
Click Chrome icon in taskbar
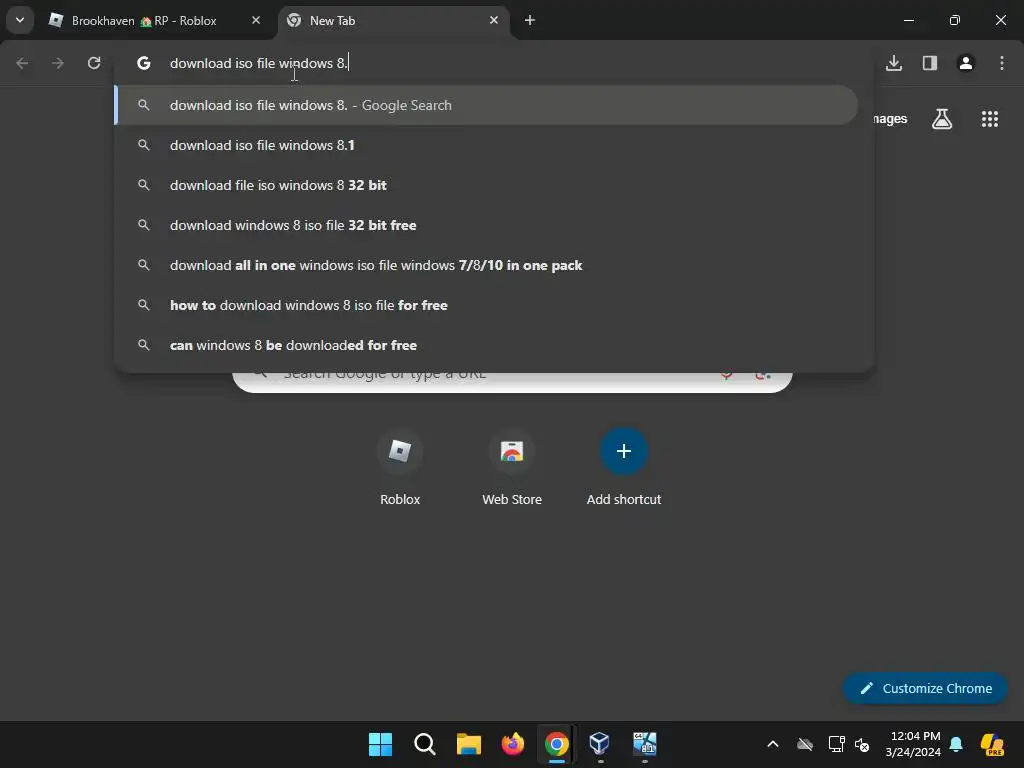point(556,744)
